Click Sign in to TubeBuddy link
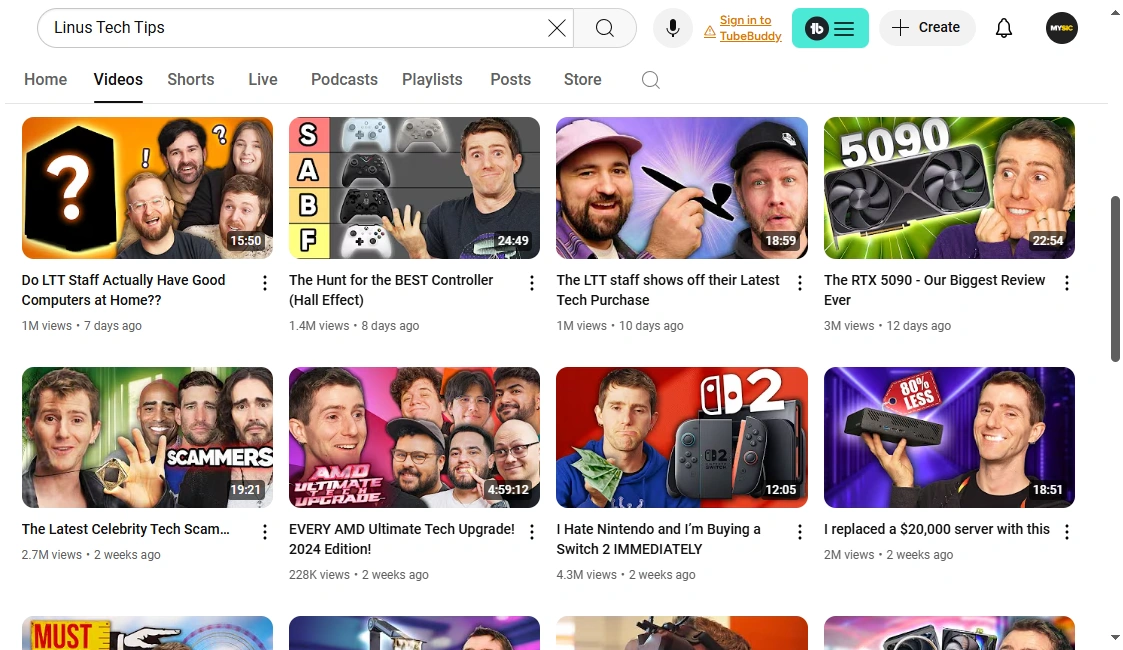 click(750, 28)
